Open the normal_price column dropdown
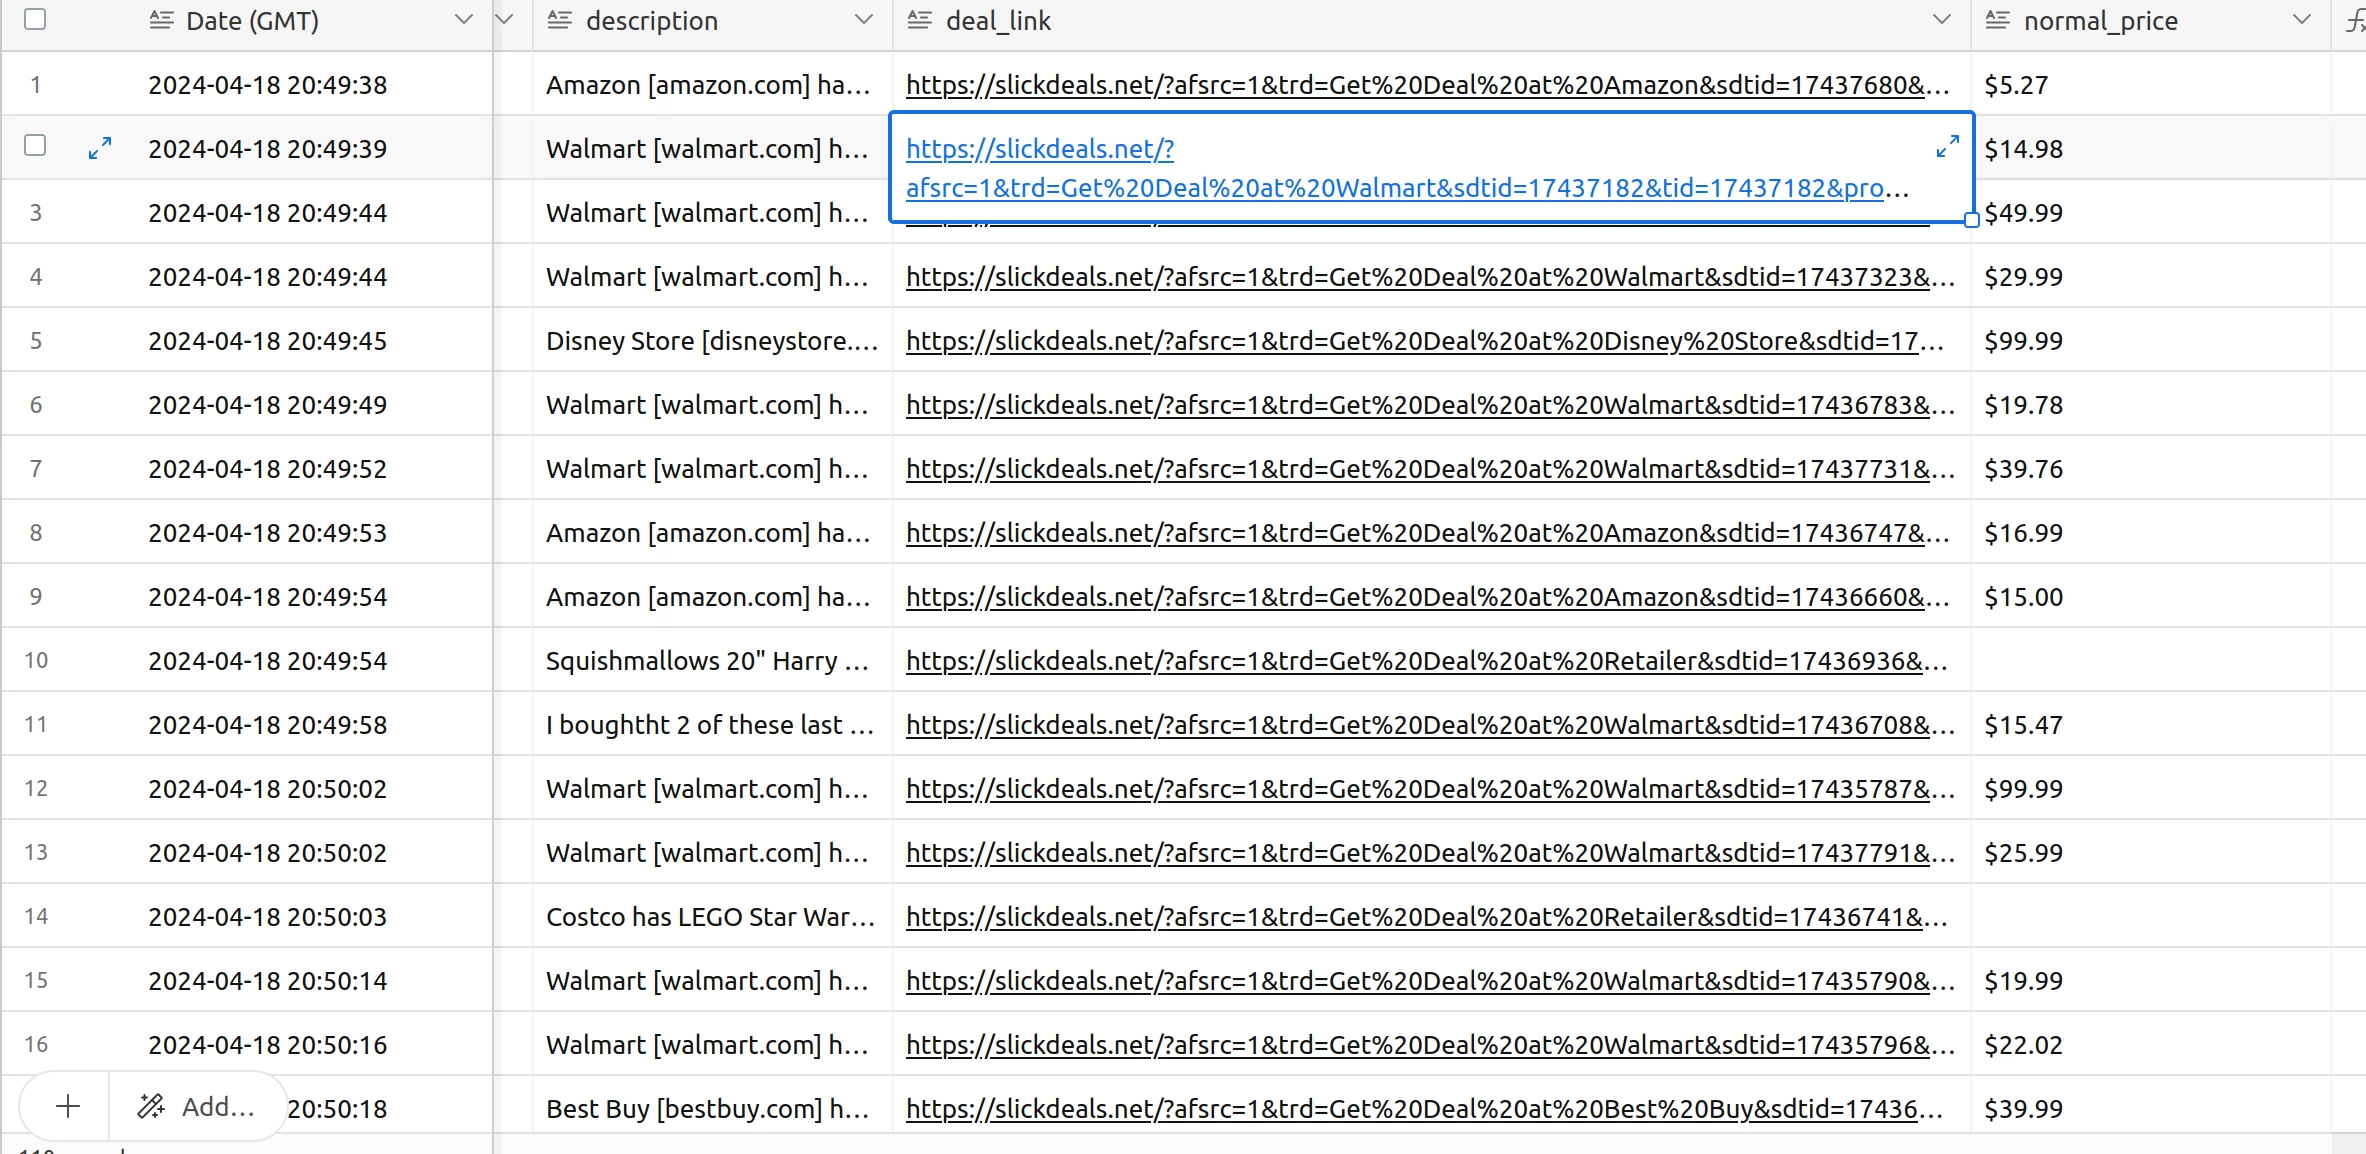The image size is (2366, 1154). pos(2301,19)
